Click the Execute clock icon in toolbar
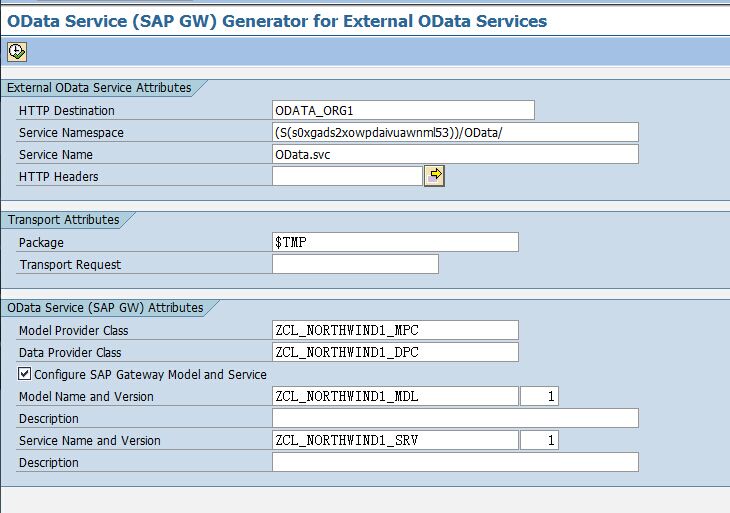This screenshot has width=730, height=513. (16, 51)
